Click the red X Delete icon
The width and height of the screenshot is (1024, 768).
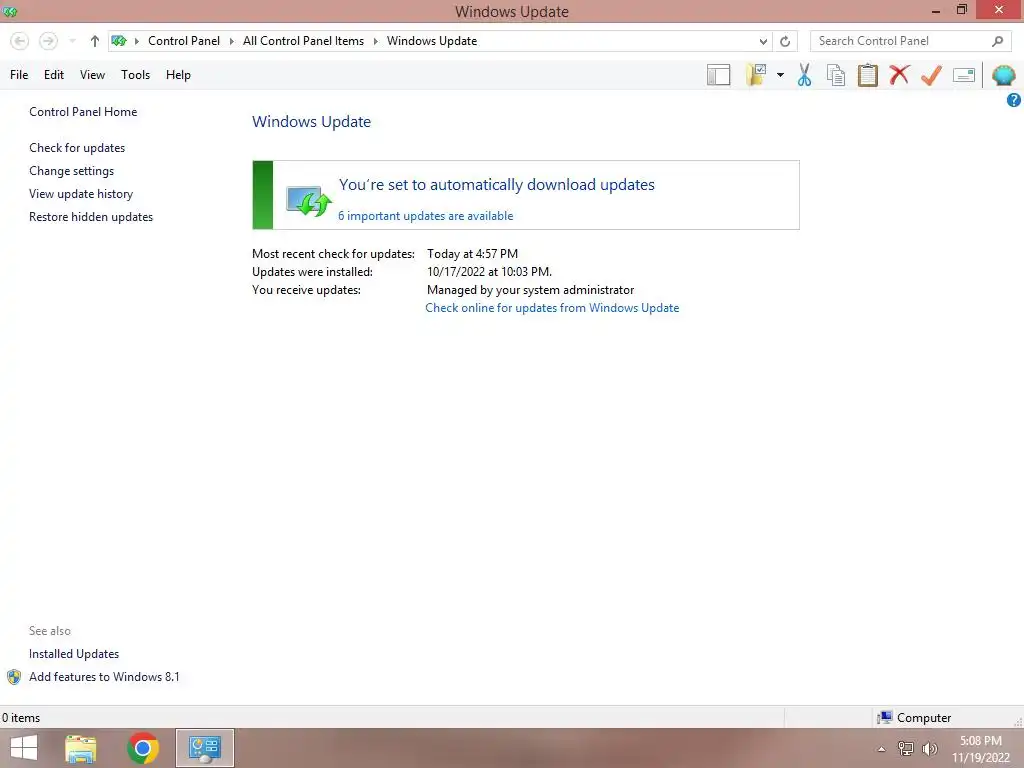899,74
